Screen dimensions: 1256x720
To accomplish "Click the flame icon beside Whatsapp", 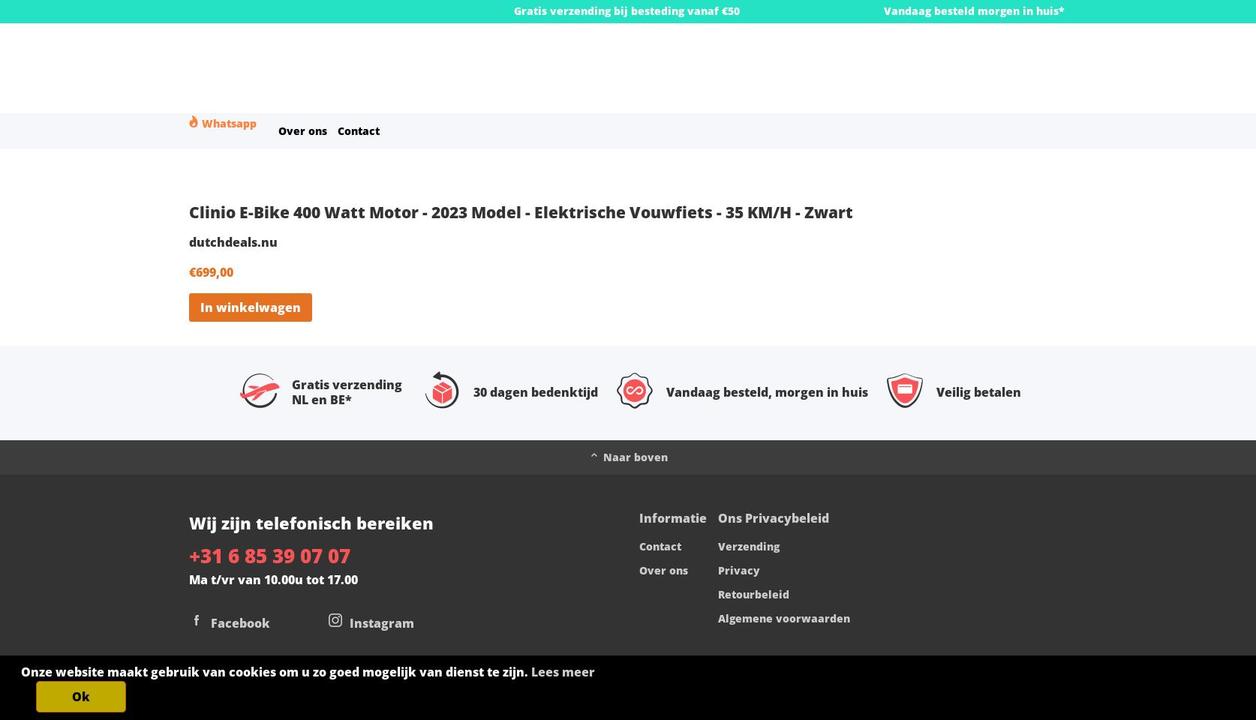I will pyautogui.click(x=193, y=122).
